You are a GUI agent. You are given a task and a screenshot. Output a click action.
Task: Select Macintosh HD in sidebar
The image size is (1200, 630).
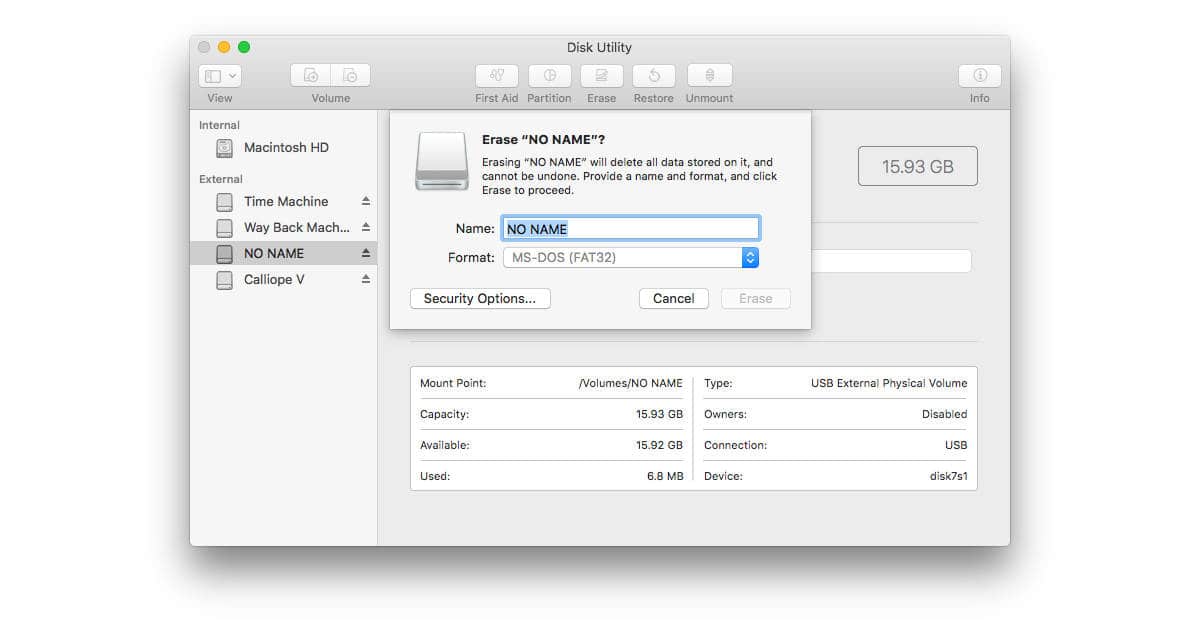(286, 148)
